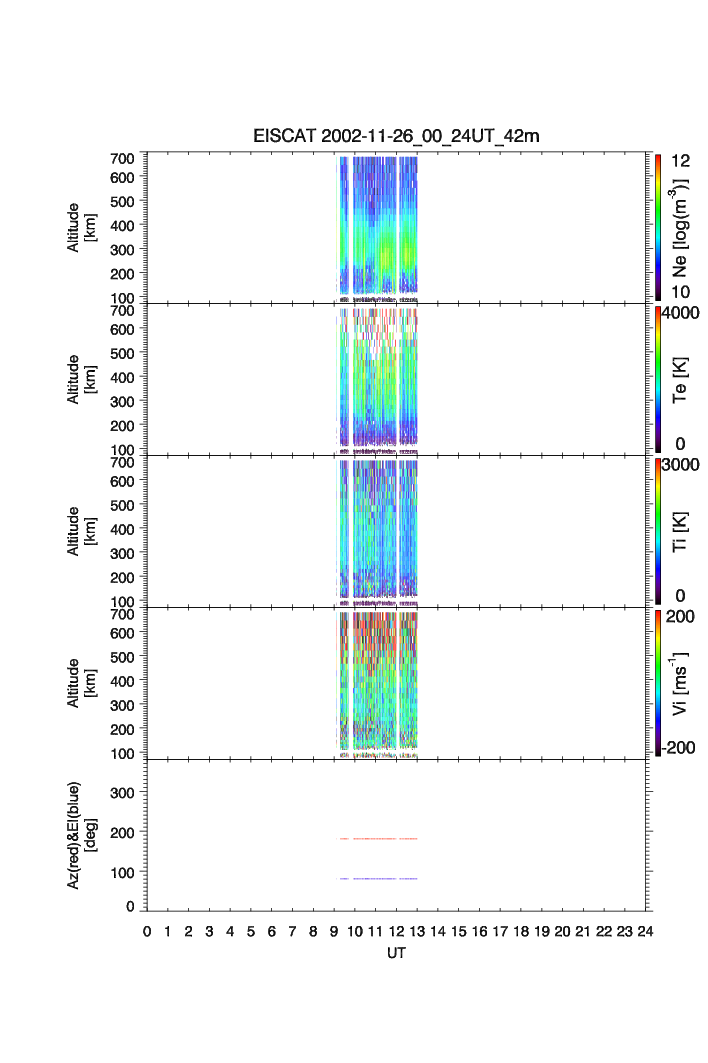Click the 12 hour tick on UT axis

pyautogui.click(x=397, y=931)
